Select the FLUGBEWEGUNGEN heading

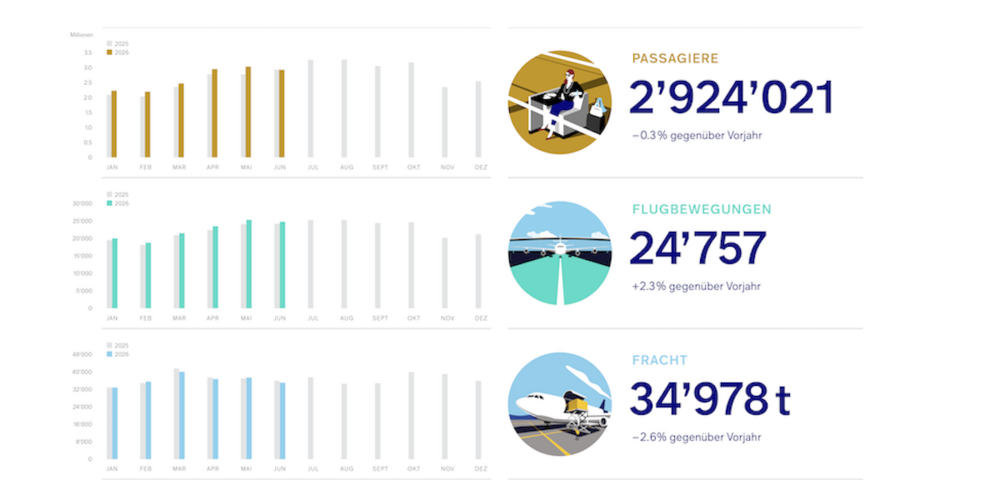[701, 209]
